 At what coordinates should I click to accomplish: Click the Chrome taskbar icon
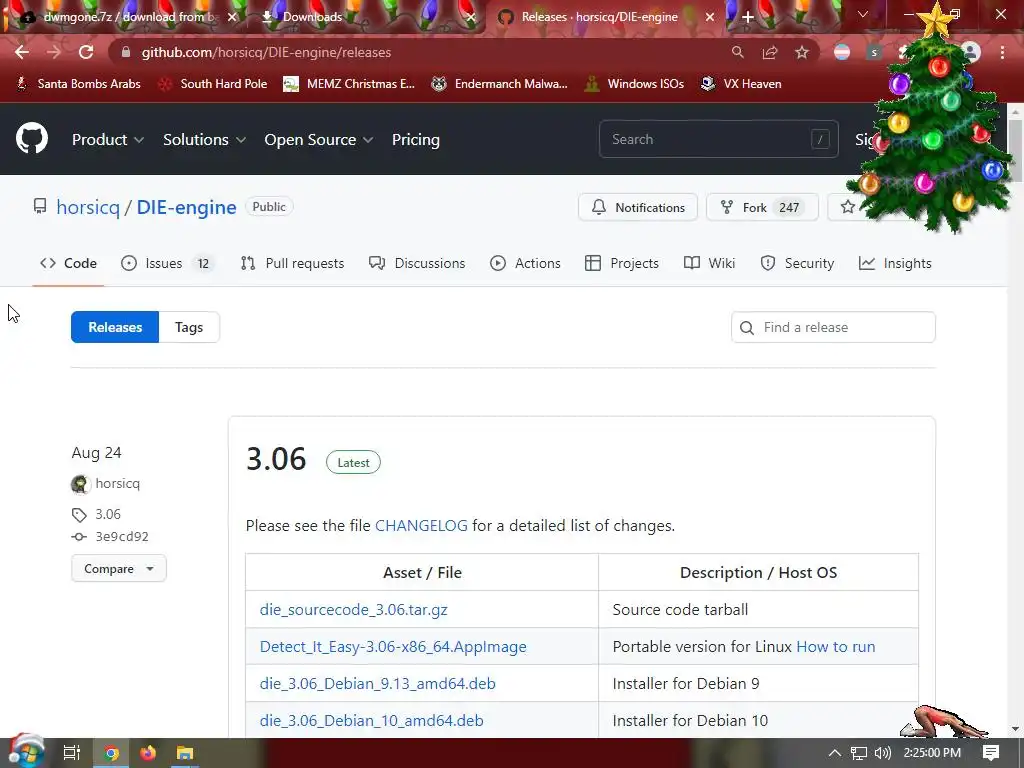click(x=111, y=753)
